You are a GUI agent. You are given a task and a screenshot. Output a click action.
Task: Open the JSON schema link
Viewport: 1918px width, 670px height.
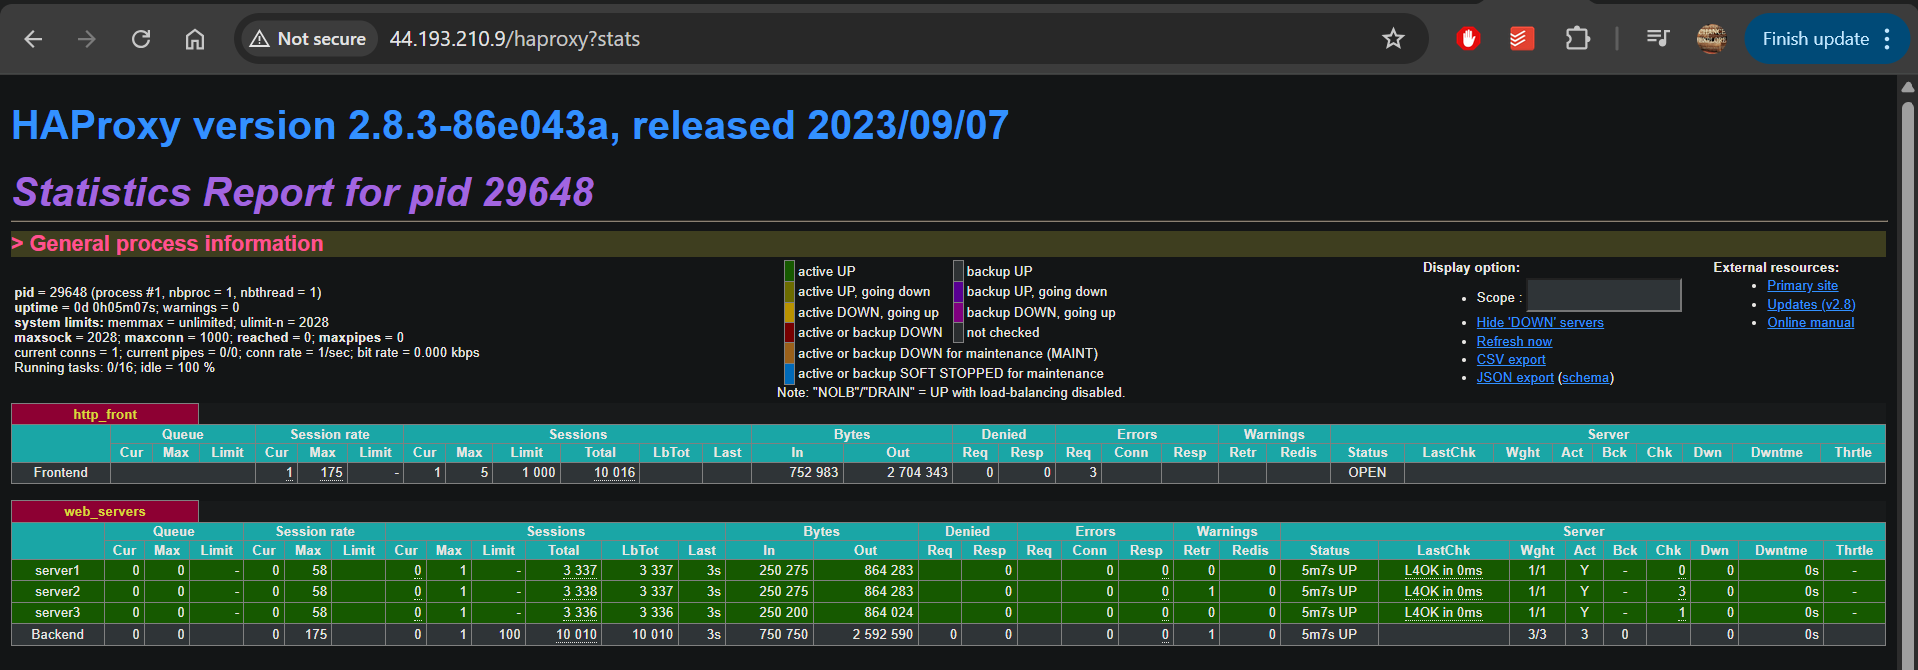pyautogui.click(x=1586, y=377)
